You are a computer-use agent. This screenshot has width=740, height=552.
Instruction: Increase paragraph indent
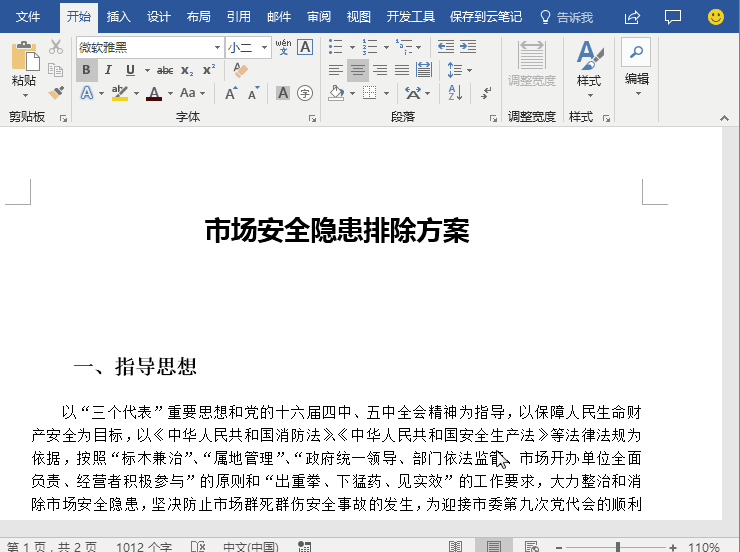point(468,47)
